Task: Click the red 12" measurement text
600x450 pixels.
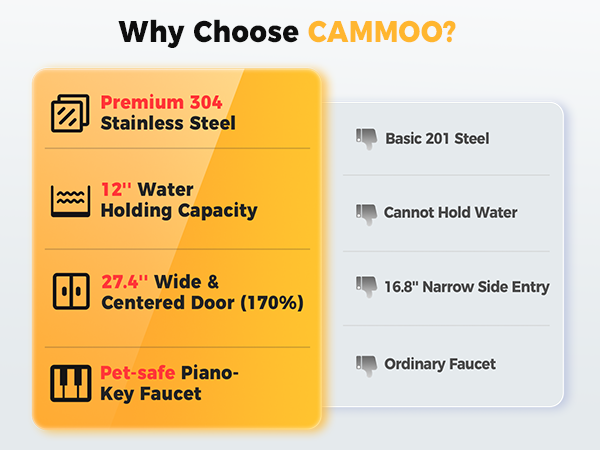Action: coord(116,189)
